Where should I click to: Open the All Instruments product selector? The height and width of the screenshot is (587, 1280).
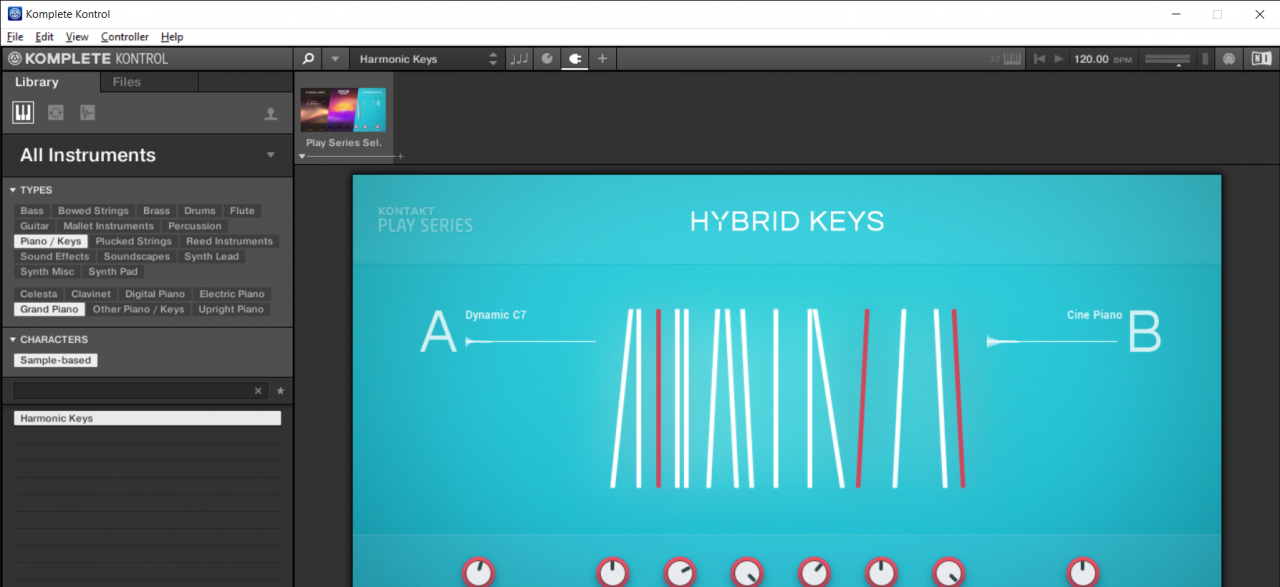[x=146, y=155]
